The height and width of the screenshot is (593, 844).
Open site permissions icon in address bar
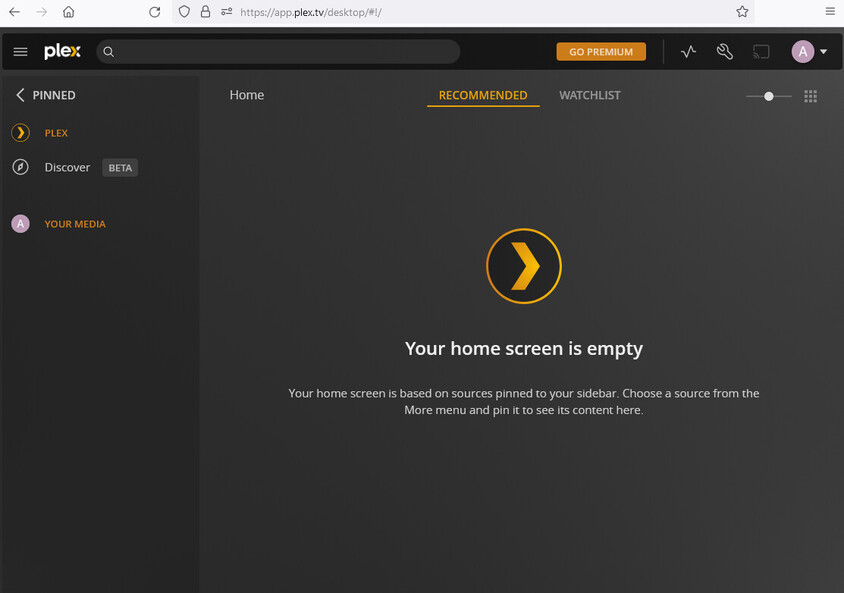[x=227, y=12]
